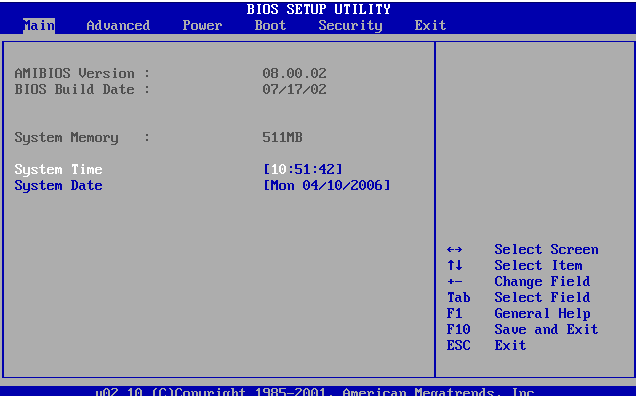Click build date value 07/17/02

(294, 89)
